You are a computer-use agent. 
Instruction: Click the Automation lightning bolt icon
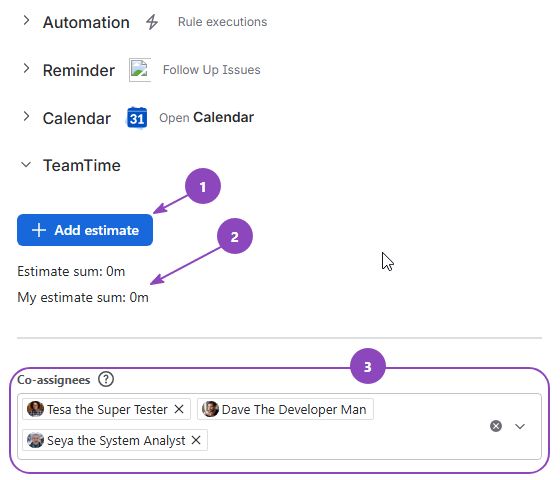click(152, 22)
